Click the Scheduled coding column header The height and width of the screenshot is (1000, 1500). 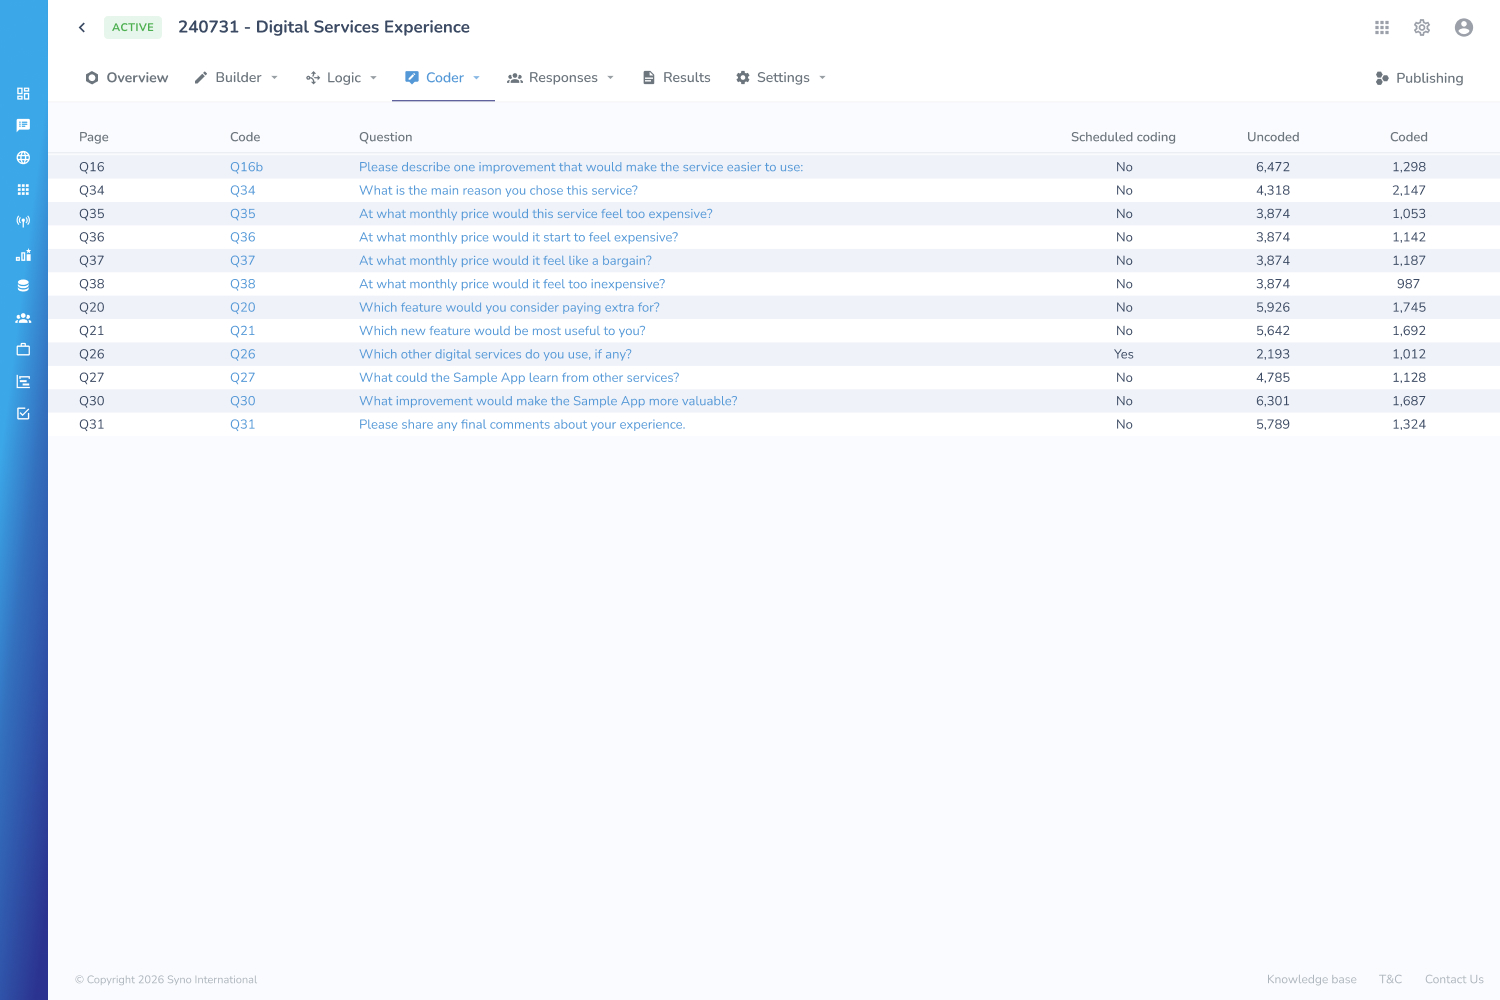tap(1123, 137)
